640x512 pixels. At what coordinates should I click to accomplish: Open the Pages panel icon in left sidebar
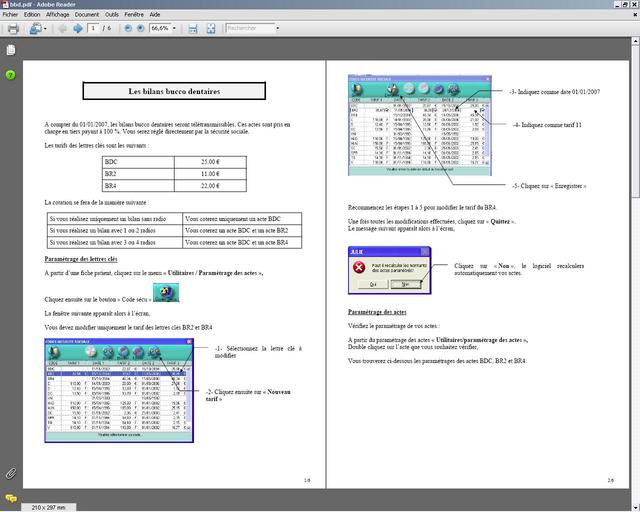click(x=11, y=50)
